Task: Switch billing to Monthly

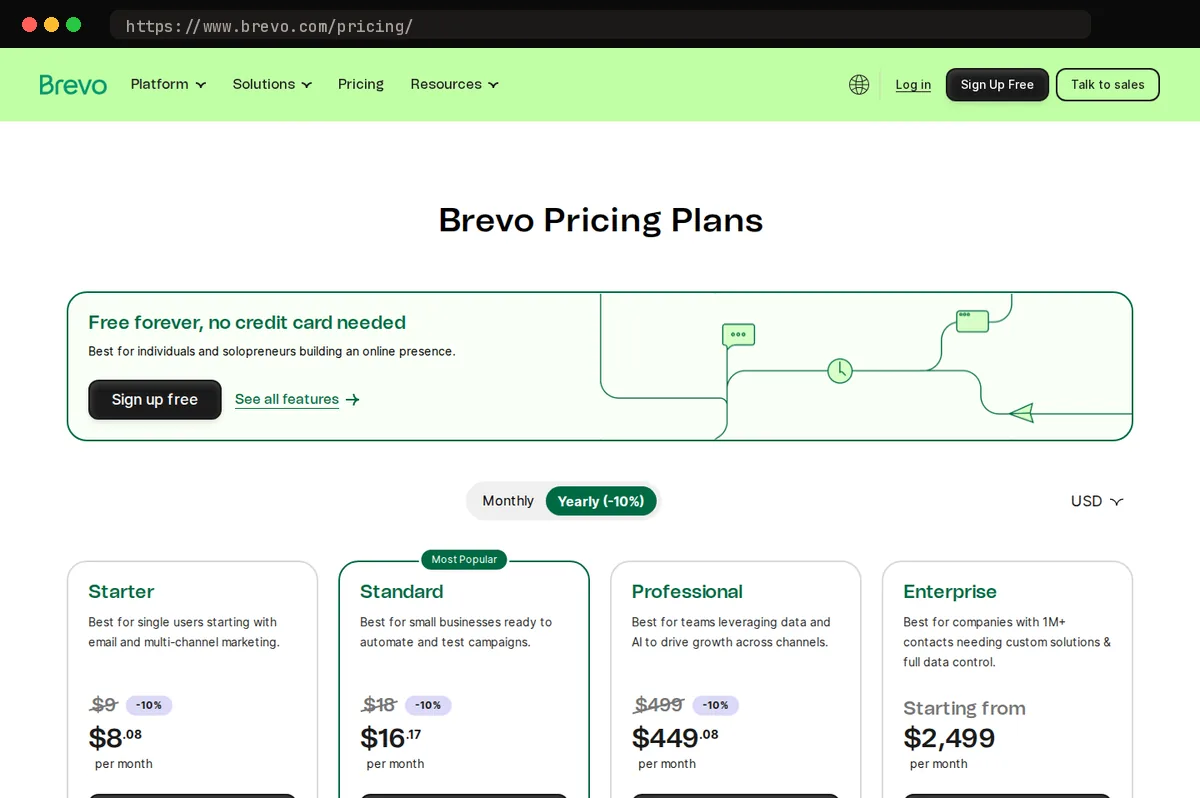Action: (508, 501)
